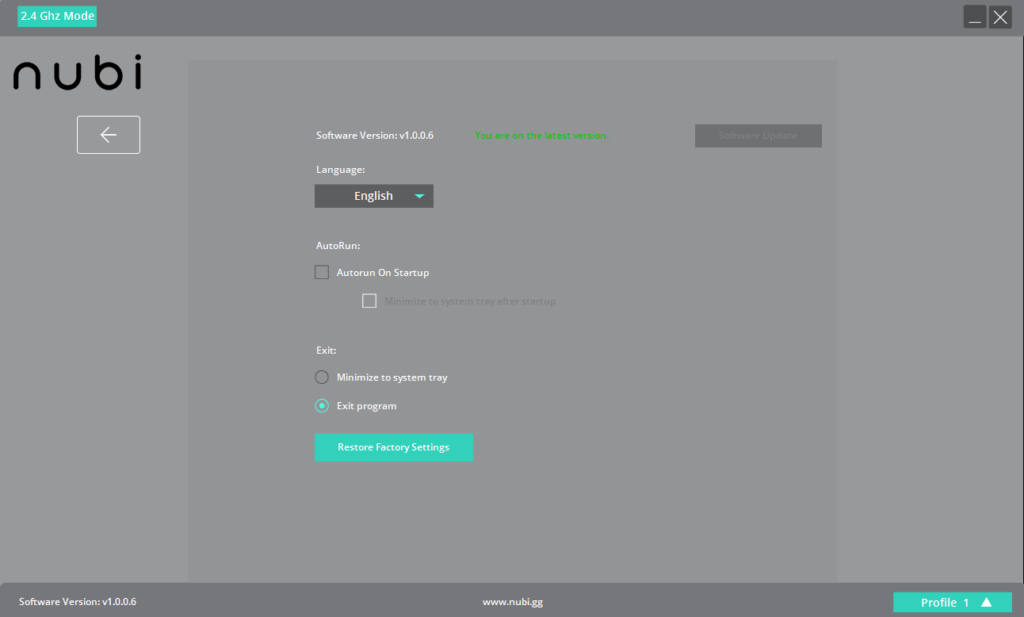Click the nubi logo
This screenshot has width=1024, height=617.
(x=77, y=72)
